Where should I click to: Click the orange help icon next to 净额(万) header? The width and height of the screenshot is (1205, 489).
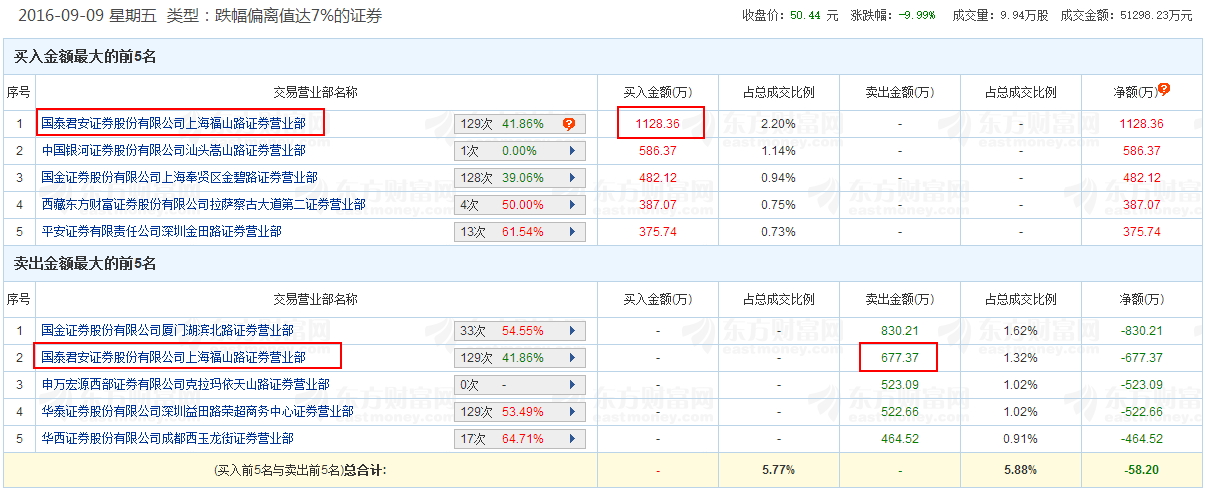pos(1164,89)
